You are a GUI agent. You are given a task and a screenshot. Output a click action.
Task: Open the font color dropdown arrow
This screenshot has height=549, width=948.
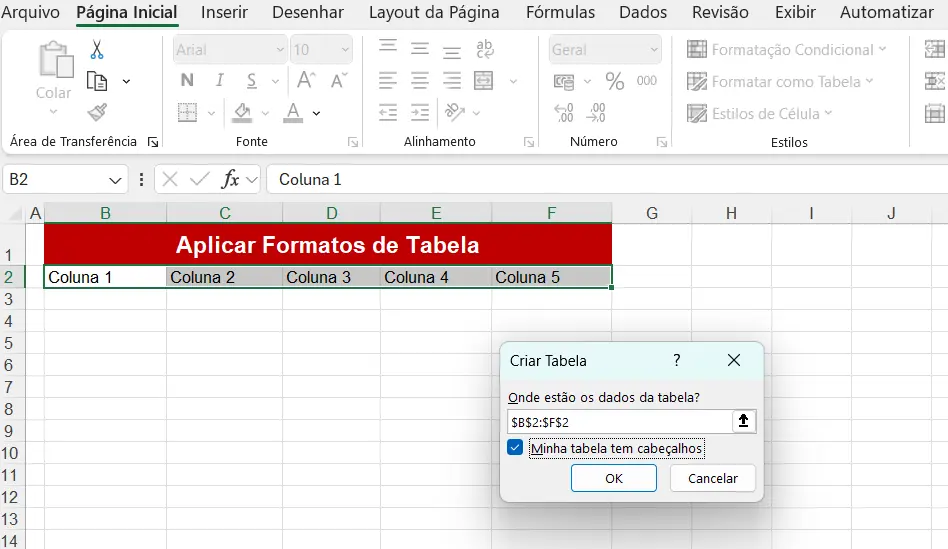coord(316,113)
